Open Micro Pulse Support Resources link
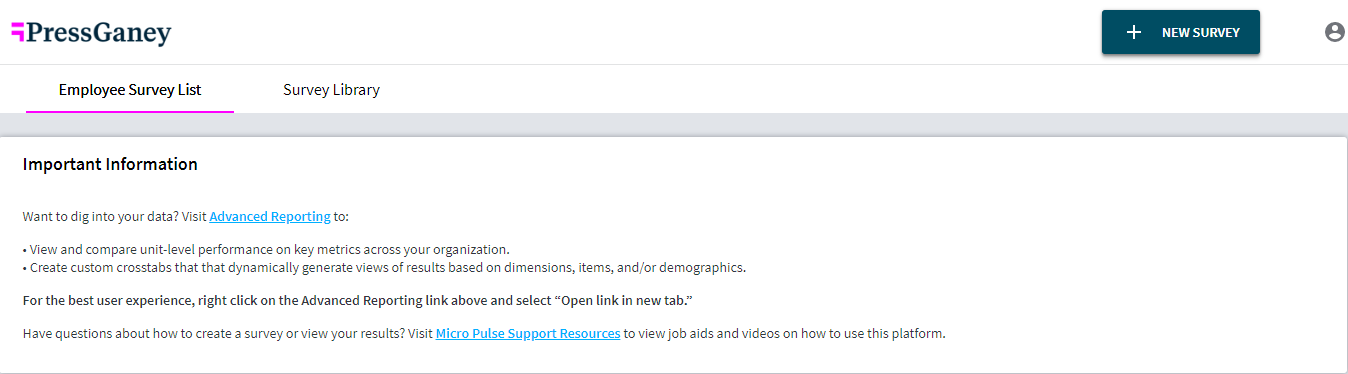The image size is (1348, 374). tap(528, 333)
